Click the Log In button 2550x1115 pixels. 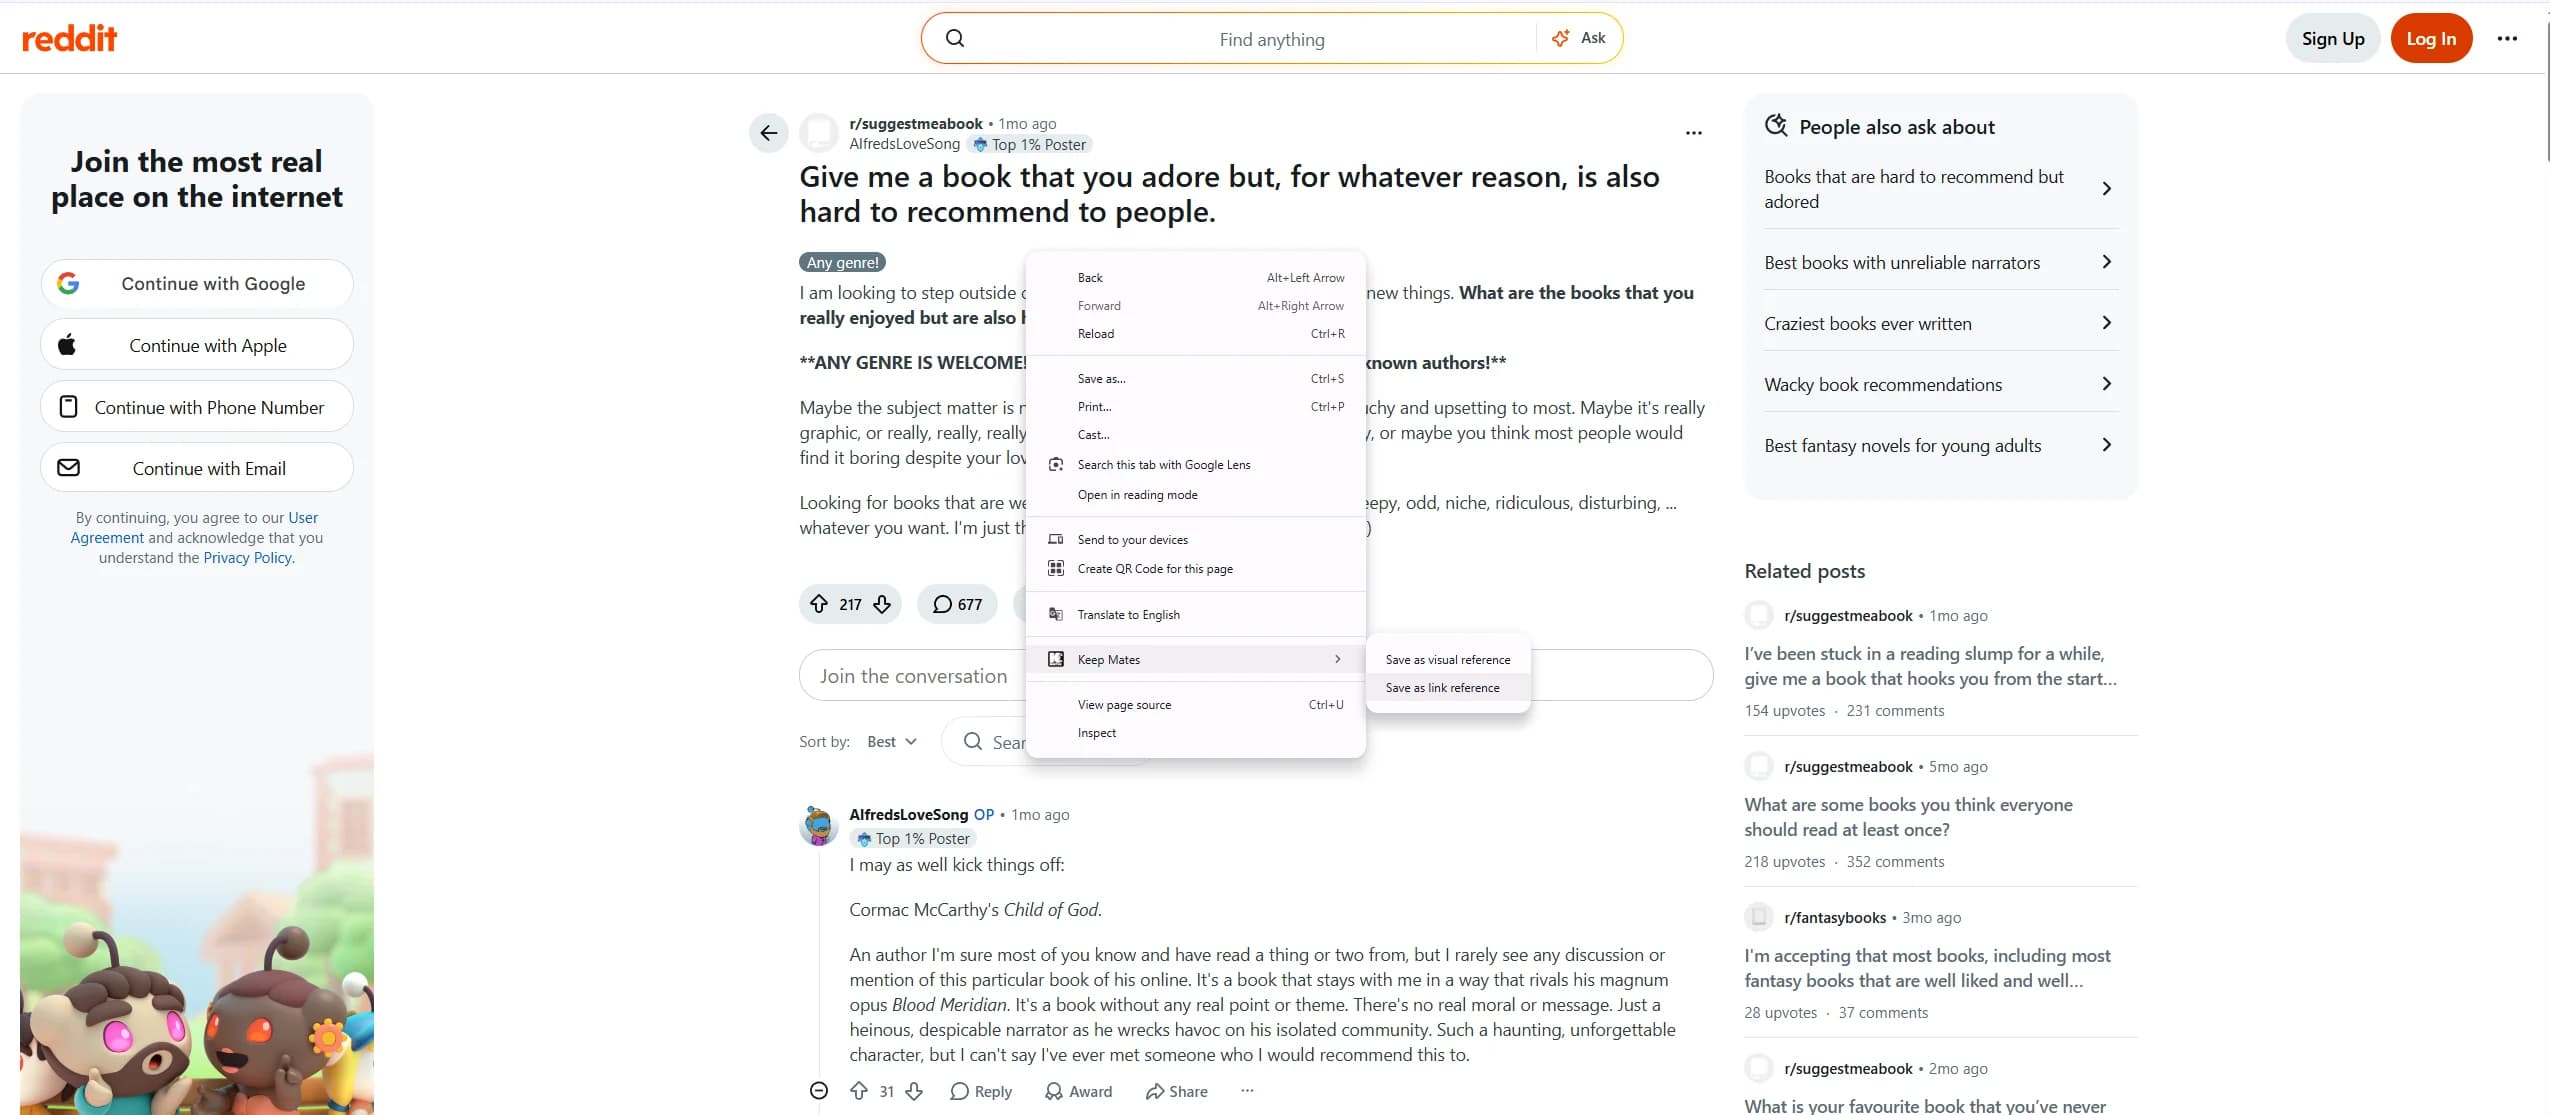click(x=2430, y=38)
